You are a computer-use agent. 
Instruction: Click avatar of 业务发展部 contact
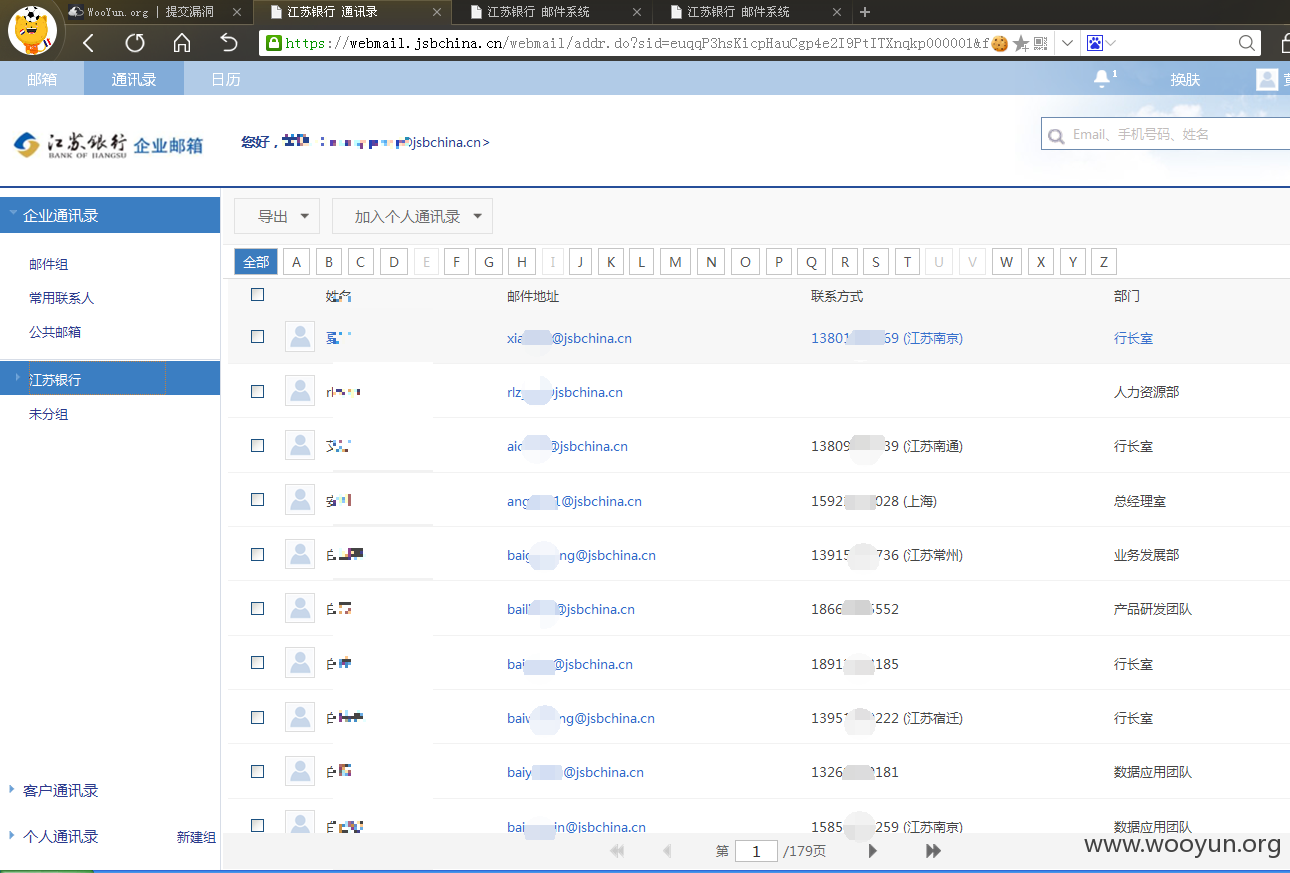(x=300, y=554)
